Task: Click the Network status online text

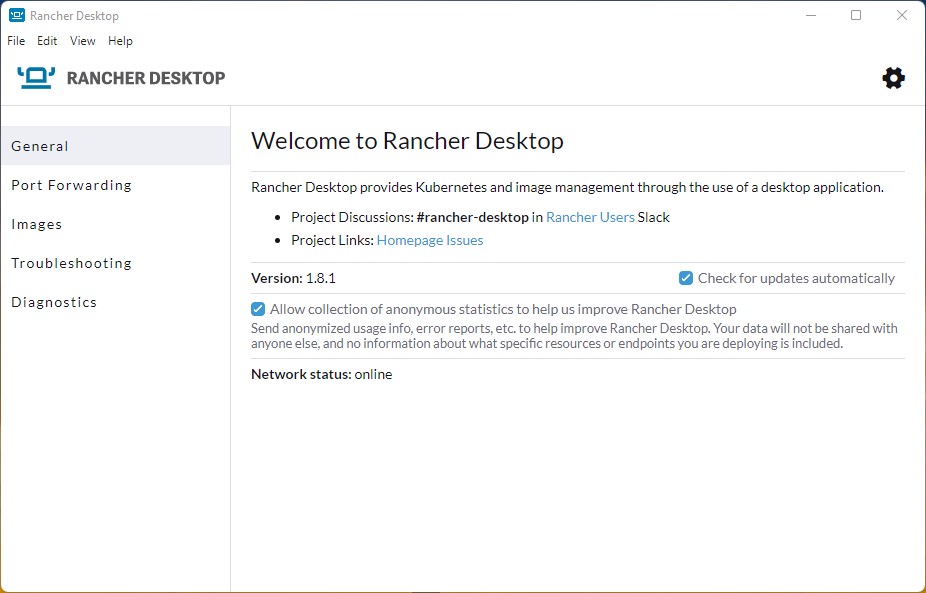Action: click(322, 374)
